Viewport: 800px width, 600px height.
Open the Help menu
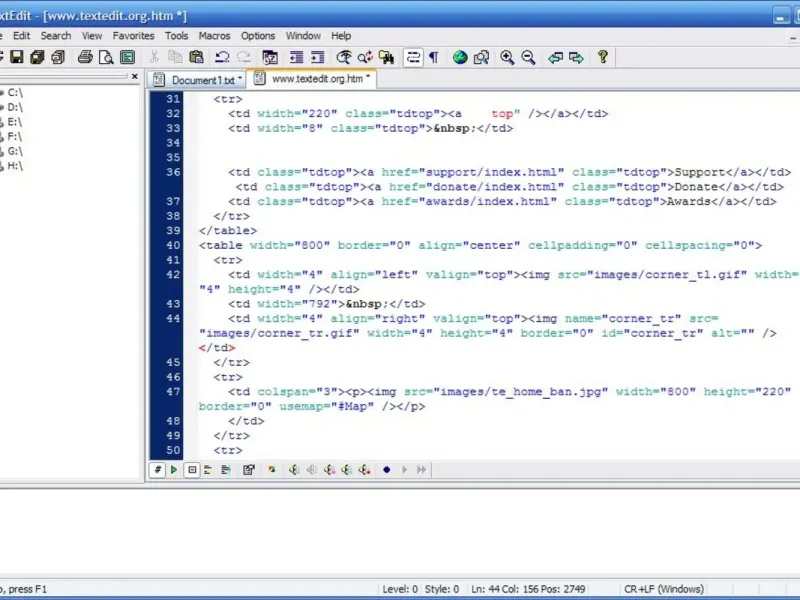click(341, 36)
